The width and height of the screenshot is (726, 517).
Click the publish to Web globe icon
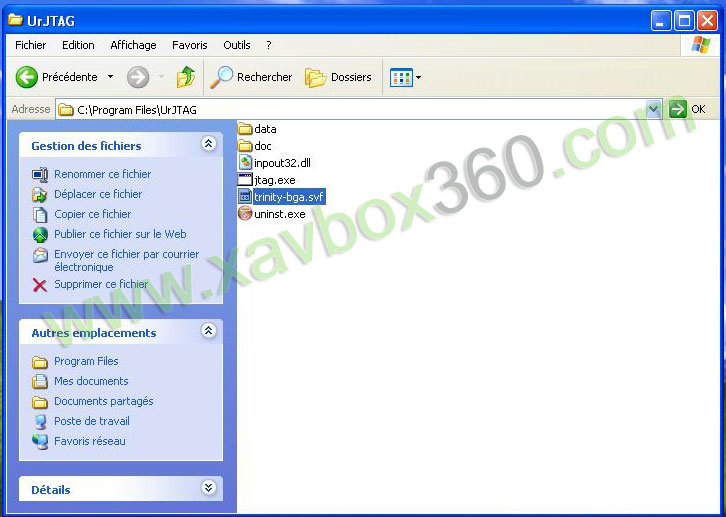click(x=40, y=235)
